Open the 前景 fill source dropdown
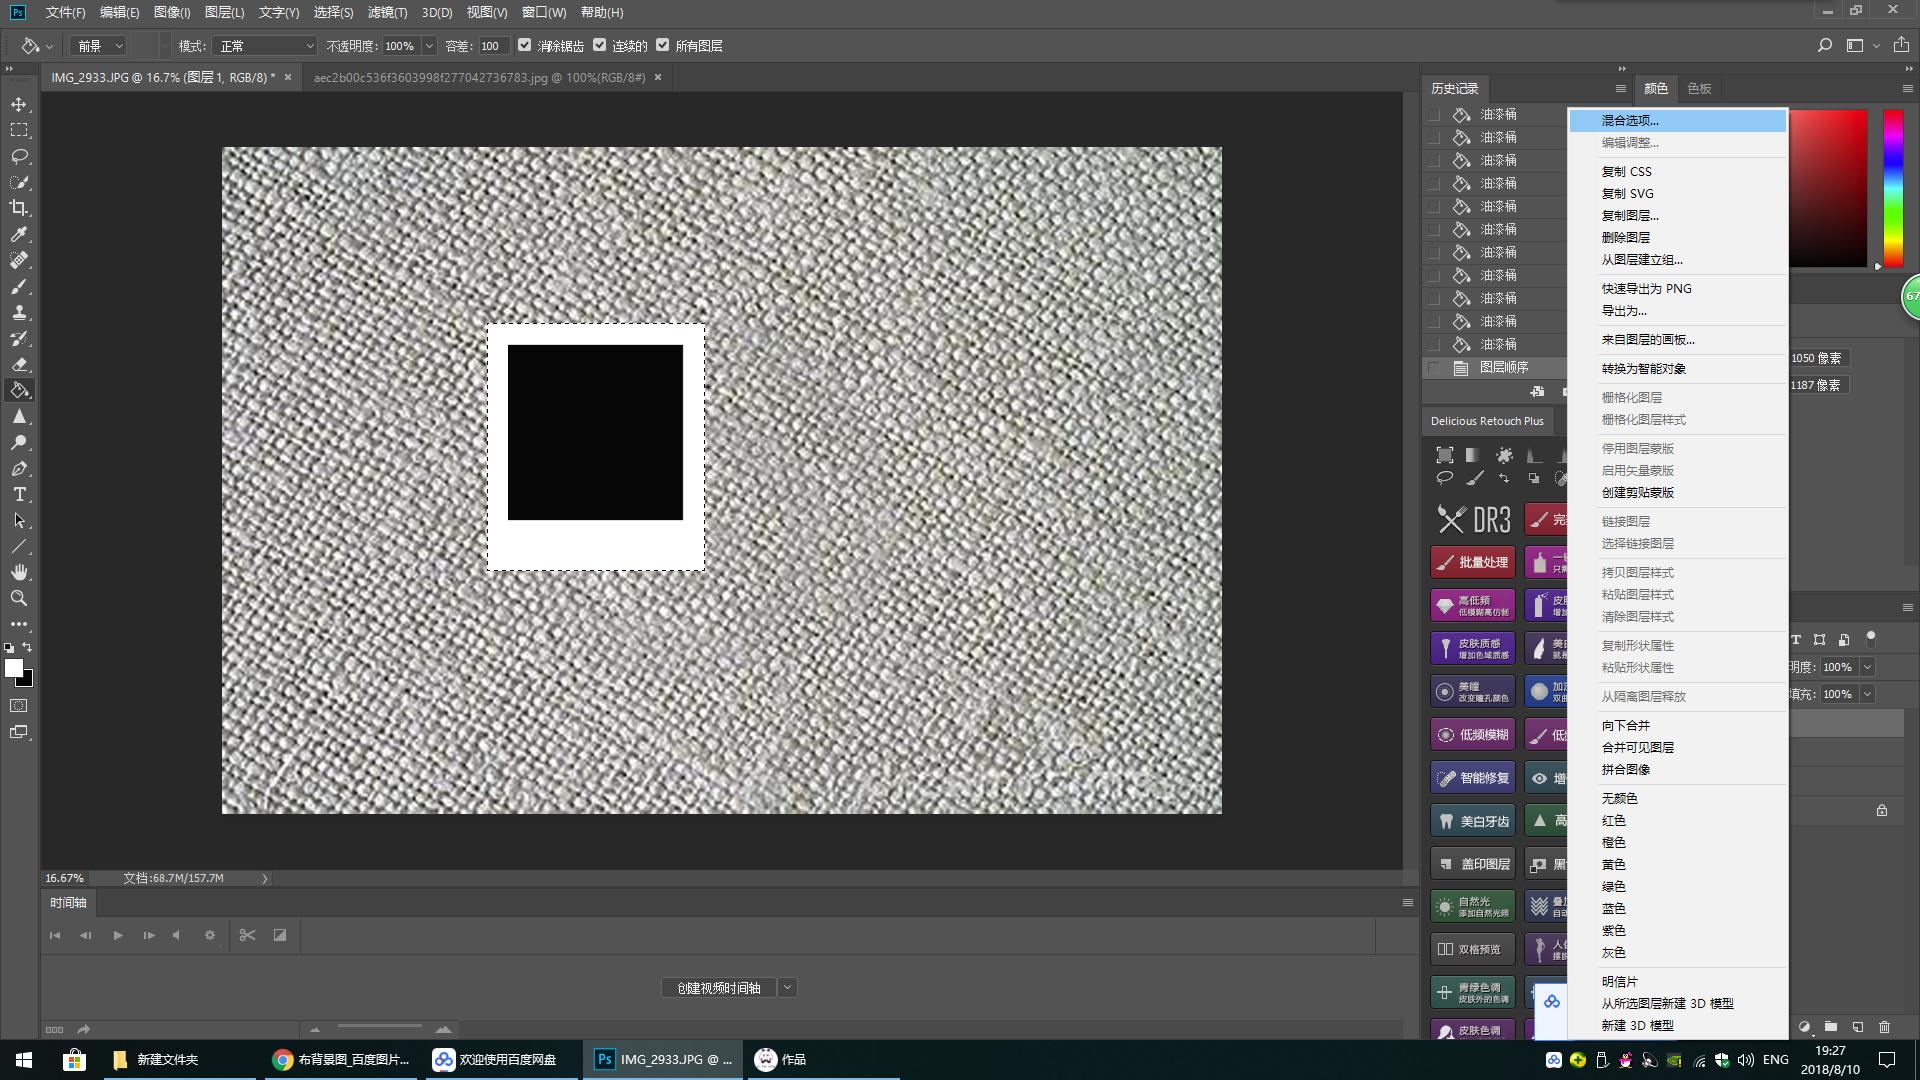The image size is (1920, 1080). click(99, 46)
